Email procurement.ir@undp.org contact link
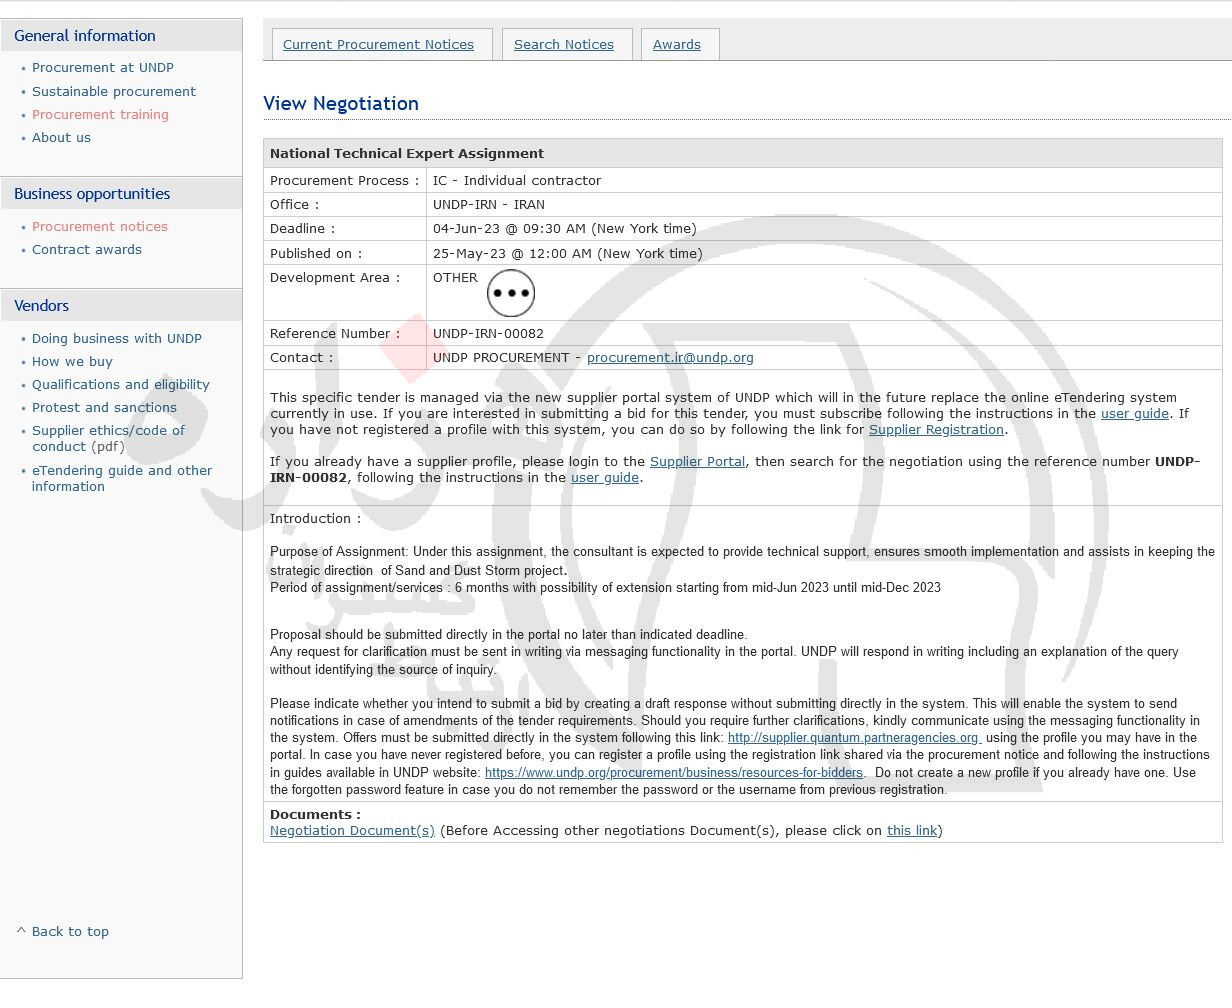Image resolution: width=1232 pixels, height=1008 pixels. 669,358
